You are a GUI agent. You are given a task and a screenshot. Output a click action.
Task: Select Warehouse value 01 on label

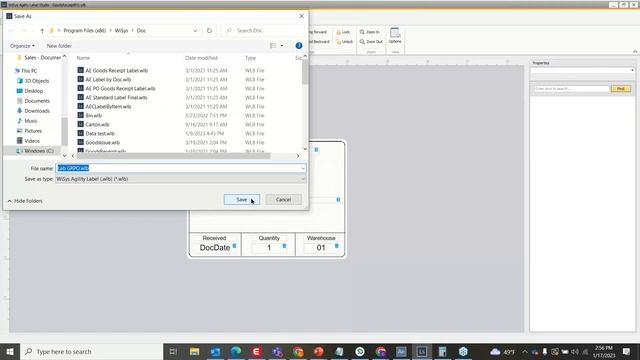click(321, 248)
